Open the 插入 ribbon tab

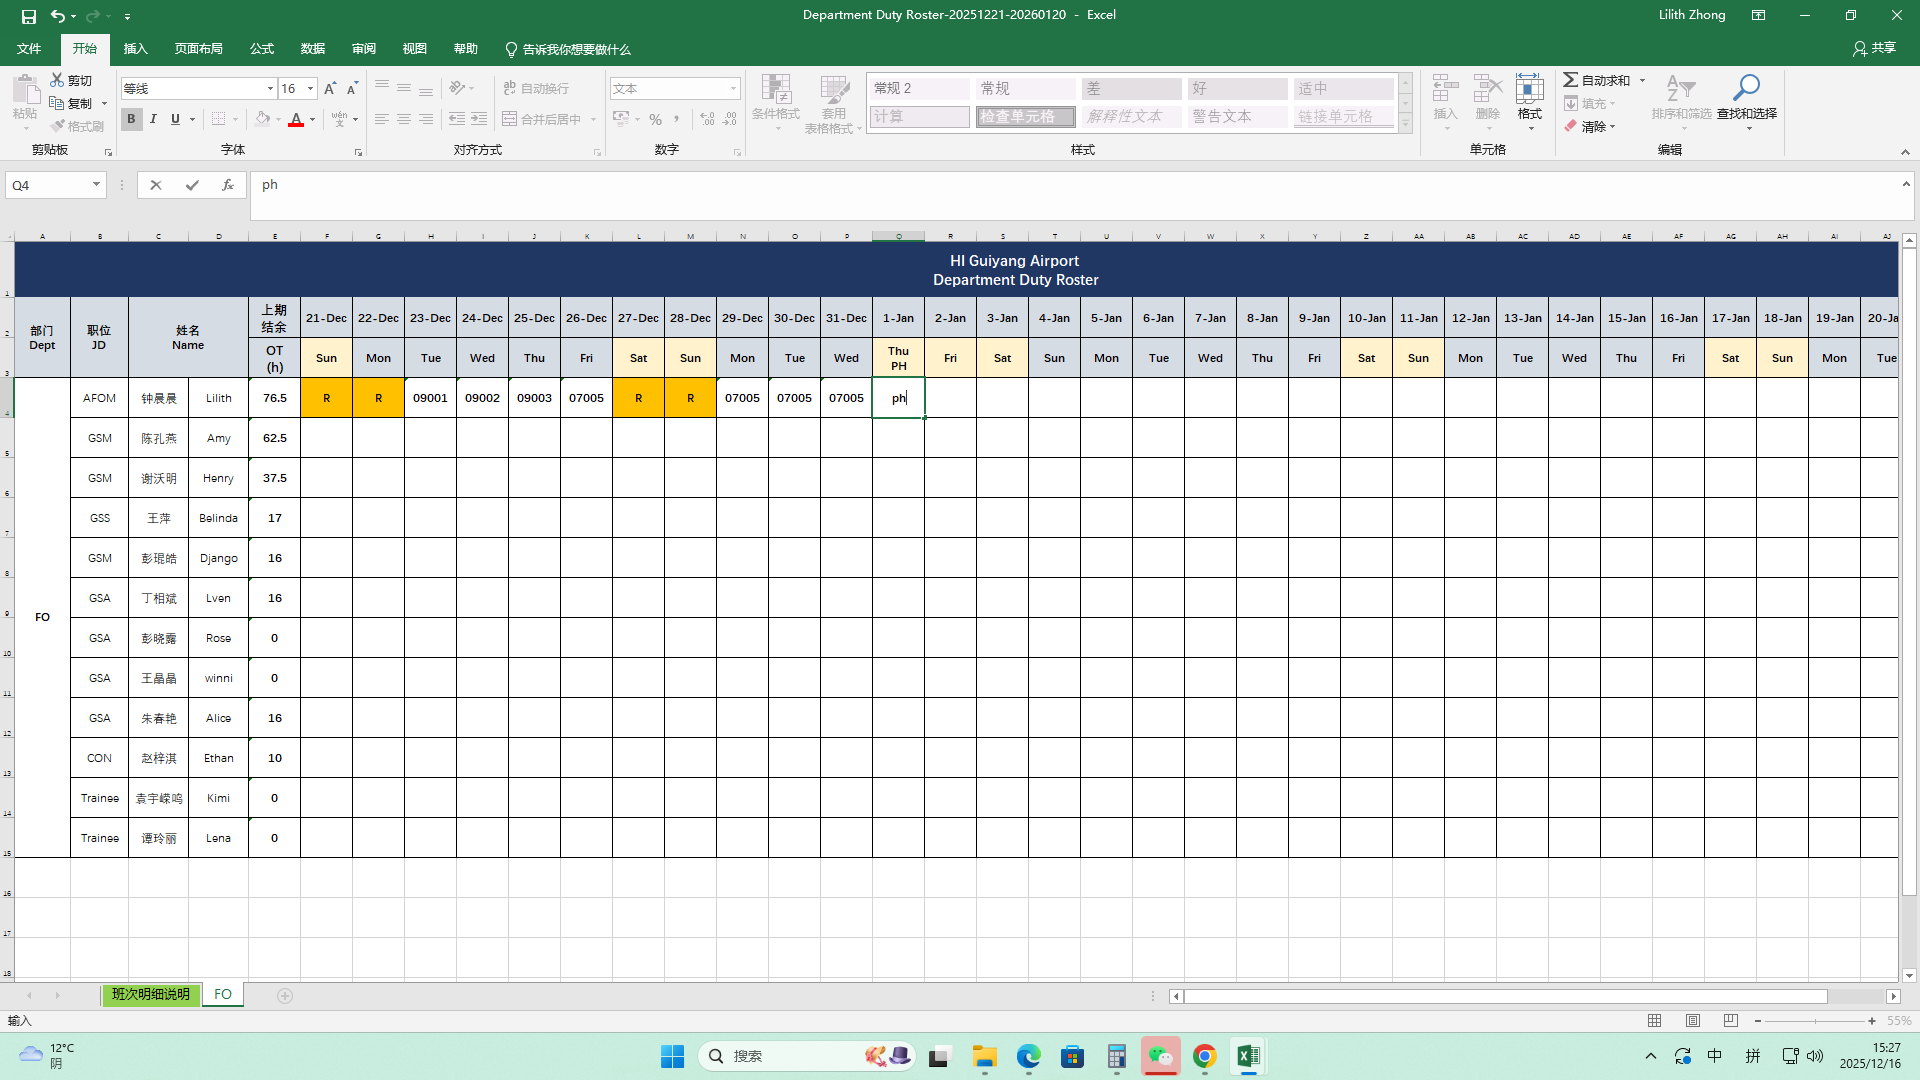tap(135, 49)
